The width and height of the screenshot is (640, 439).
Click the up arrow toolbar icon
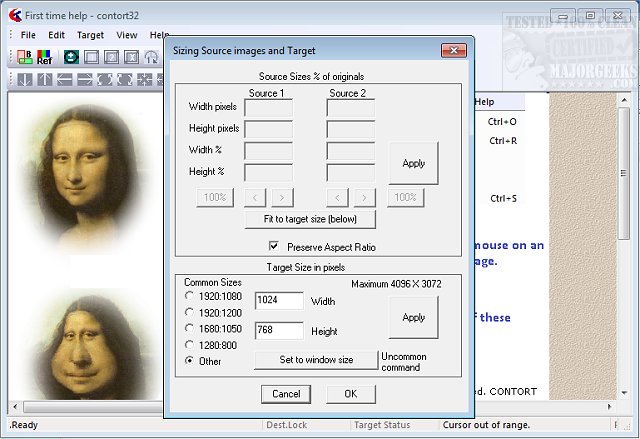pos(44,79)
